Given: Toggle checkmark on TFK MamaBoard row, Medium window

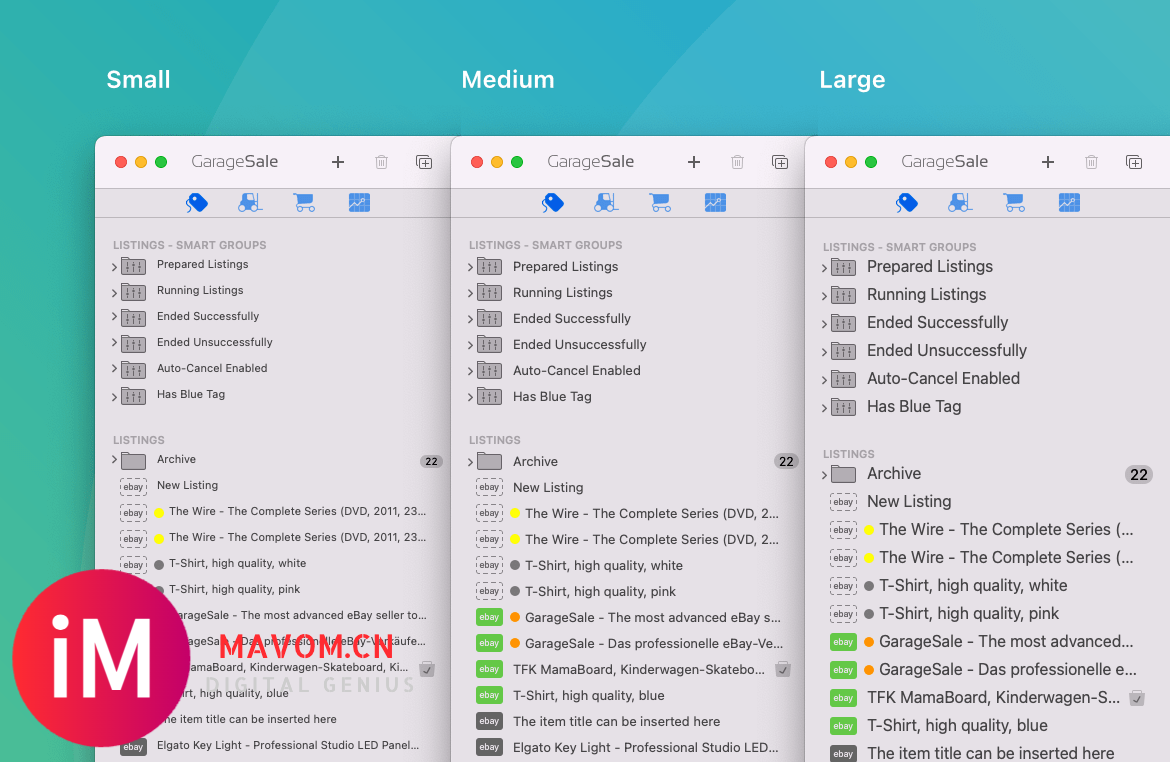Looking at the screenshot, I should point(783,669).
